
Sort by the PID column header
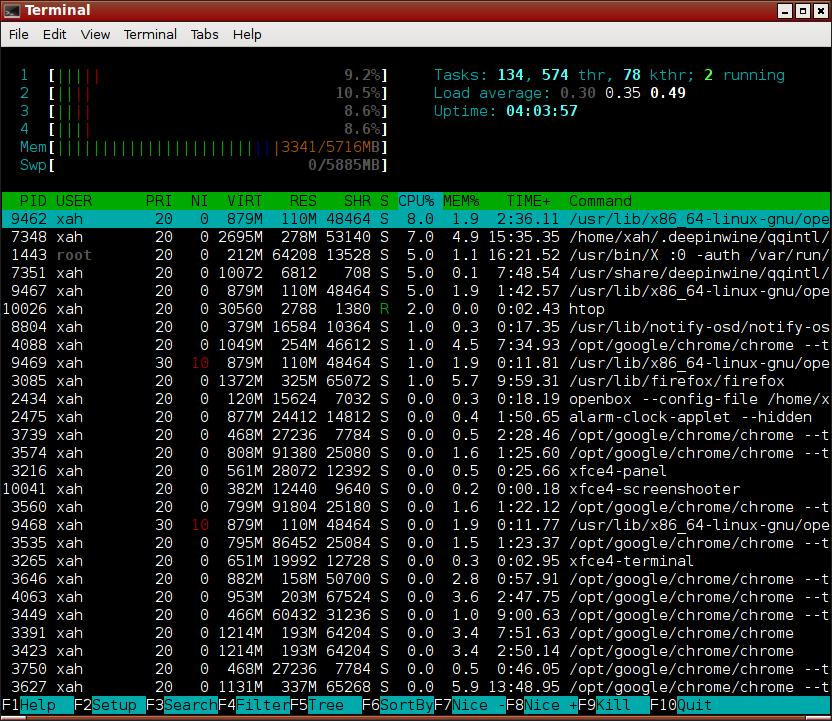click(33, 201)
